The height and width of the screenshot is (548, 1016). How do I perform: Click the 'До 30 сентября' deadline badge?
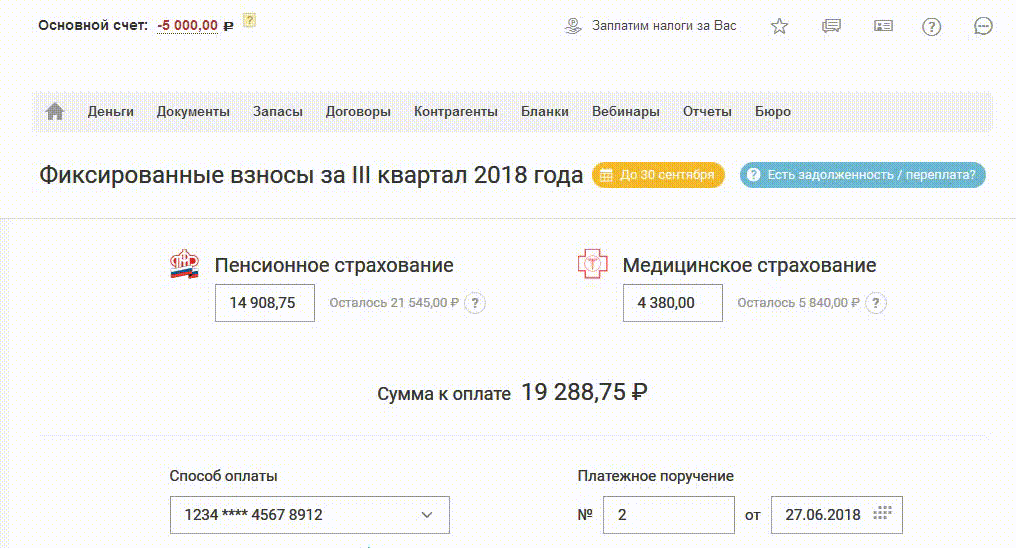pyautogui.click(x=658, y=175)
